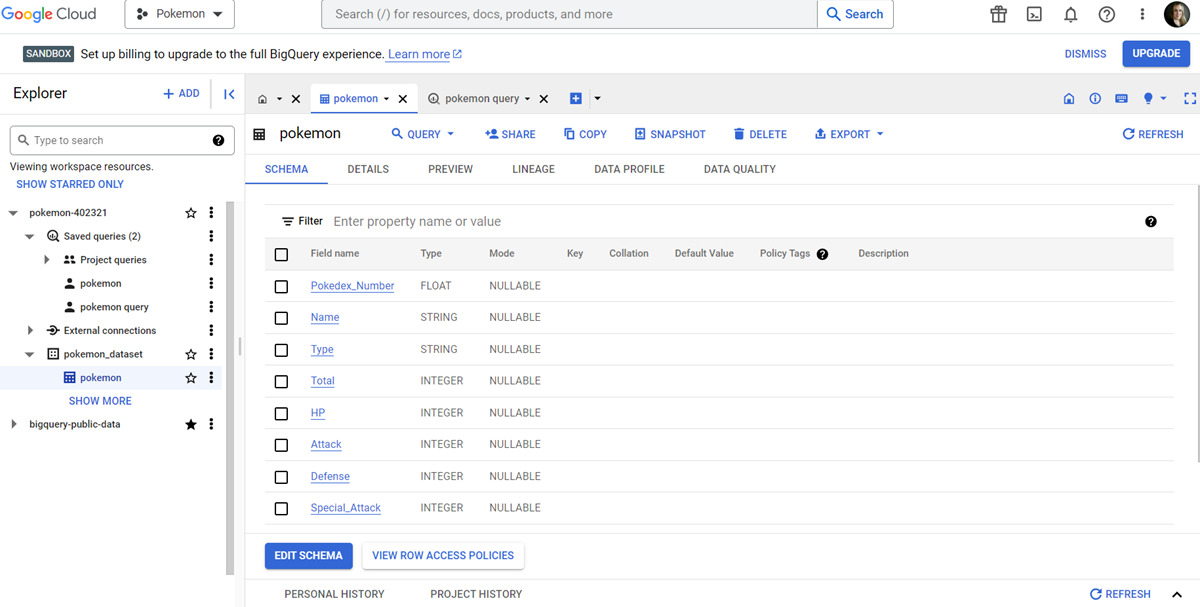
Task: Click the Google Cloud logo
Action: point(49,14)
